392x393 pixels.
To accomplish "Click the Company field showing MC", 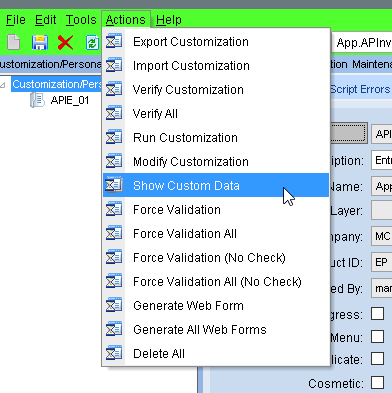I will coord(382,236).
